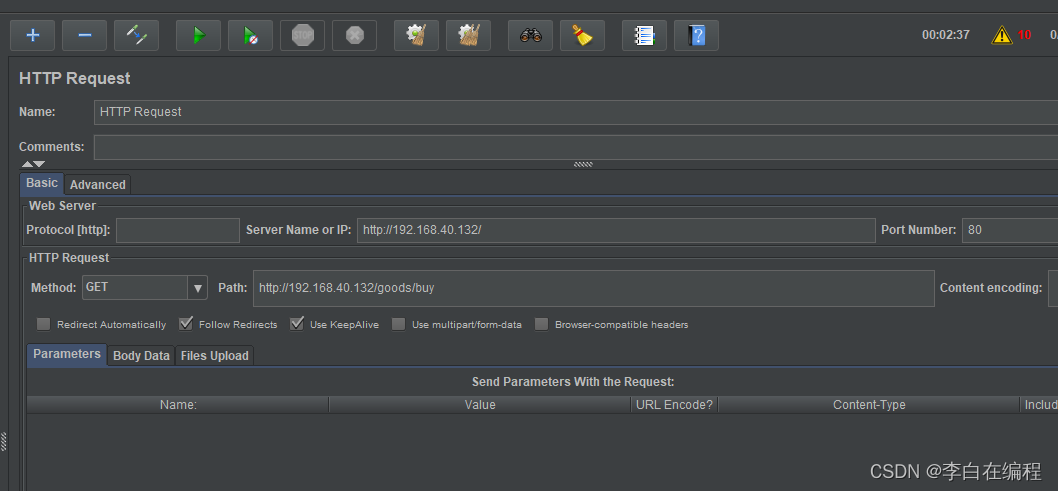Image resolution: width=1058 pixels, height=491 pixels.
Task: Click the Content encoding input field
Action: tap(1053, 288)
